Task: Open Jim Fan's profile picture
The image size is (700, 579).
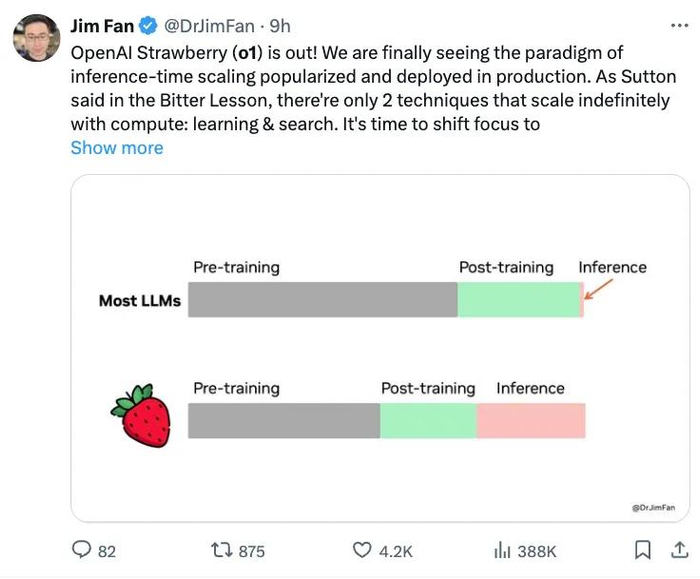Action: (35, 37)
